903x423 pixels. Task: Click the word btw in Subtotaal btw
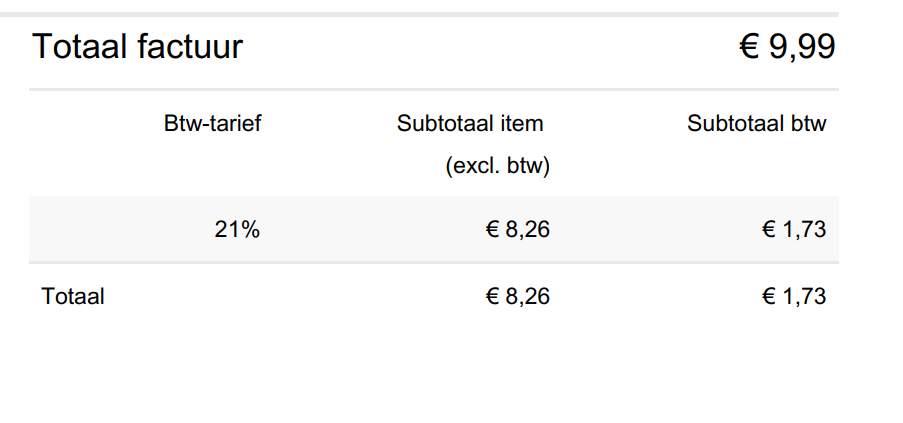pyautogui.click(x=809, y=124)
